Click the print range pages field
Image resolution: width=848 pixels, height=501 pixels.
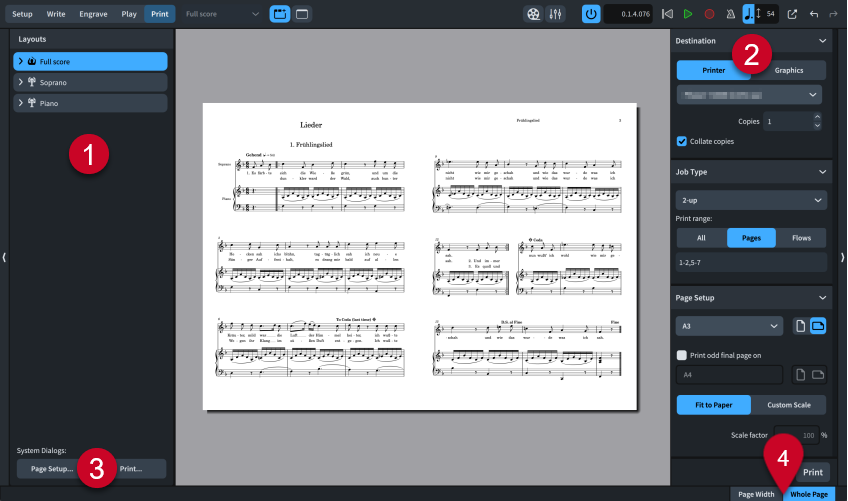pos(751,262)
